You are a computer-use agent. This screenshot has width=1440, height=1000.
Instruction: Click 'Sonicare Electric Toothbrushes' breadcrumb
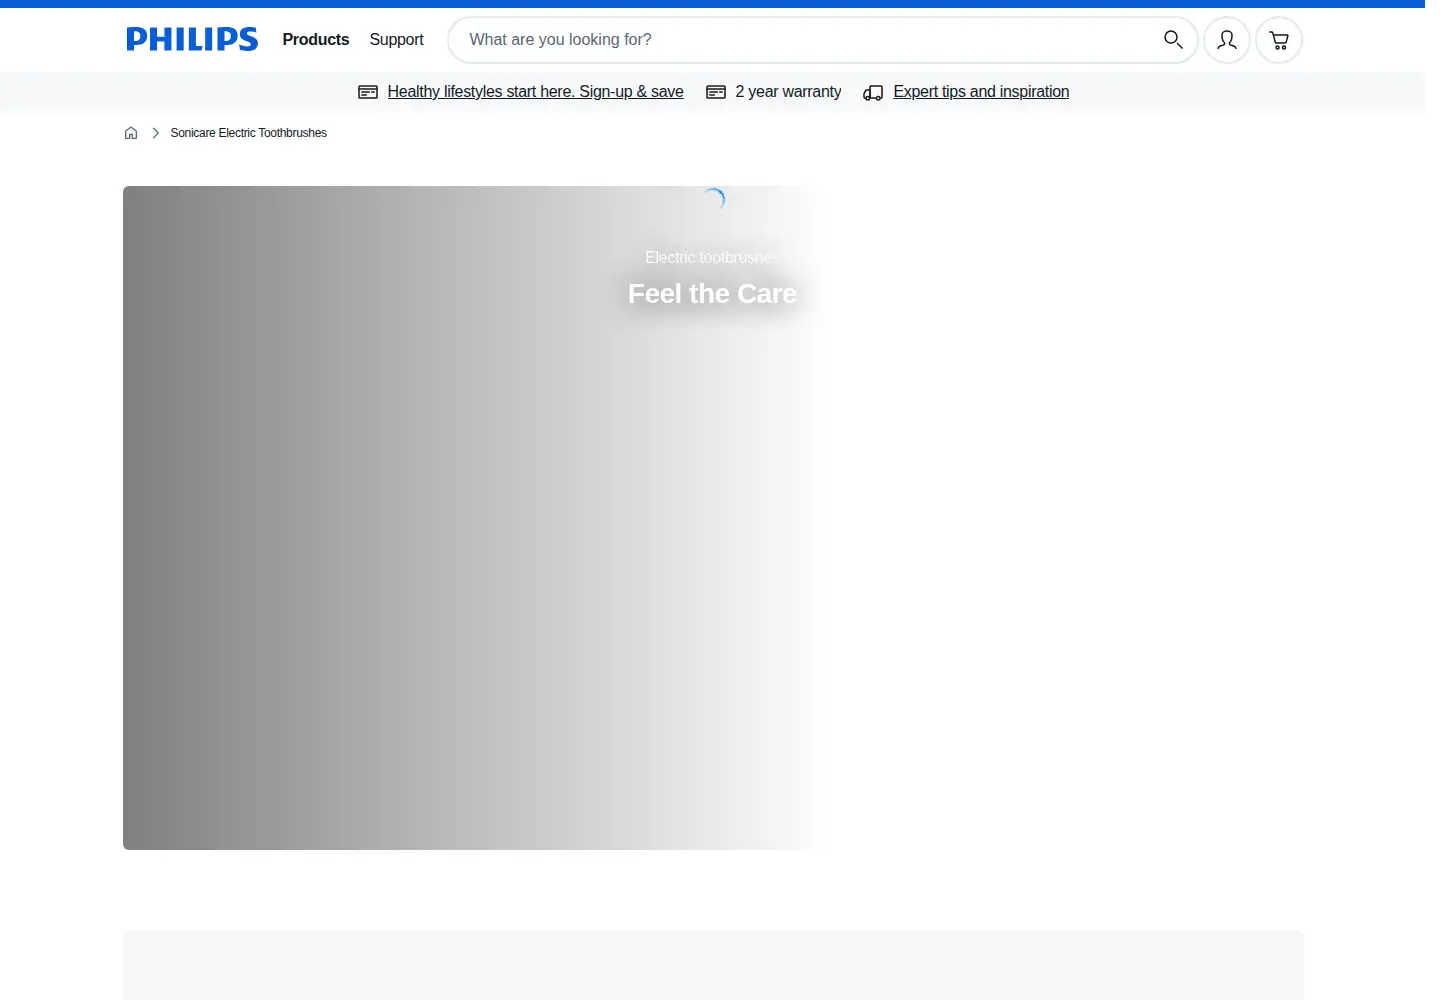click(248, 133)
